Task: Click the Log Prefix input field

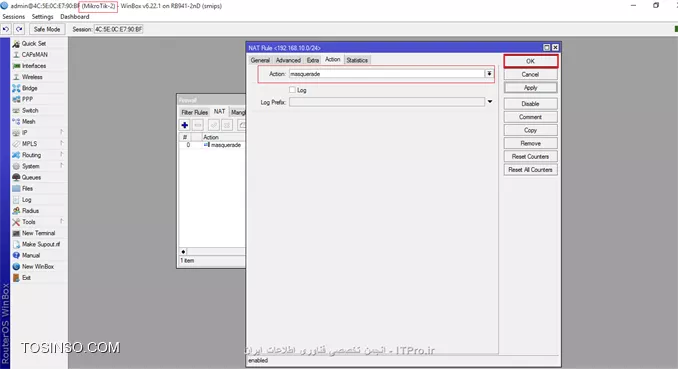Action: 387,102
